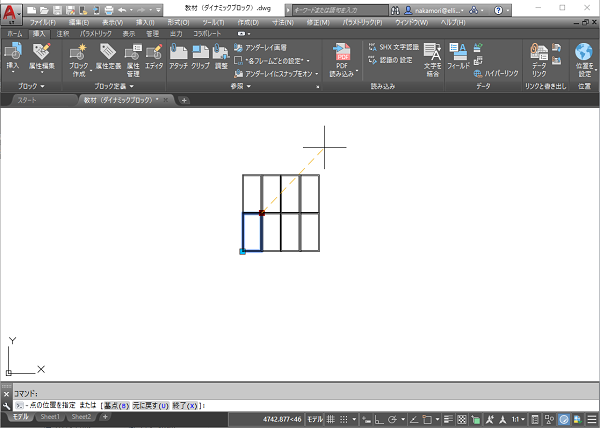Toggle drawing grid display in status bar
This screenshot has height=428, width=600.
[331, 420]
